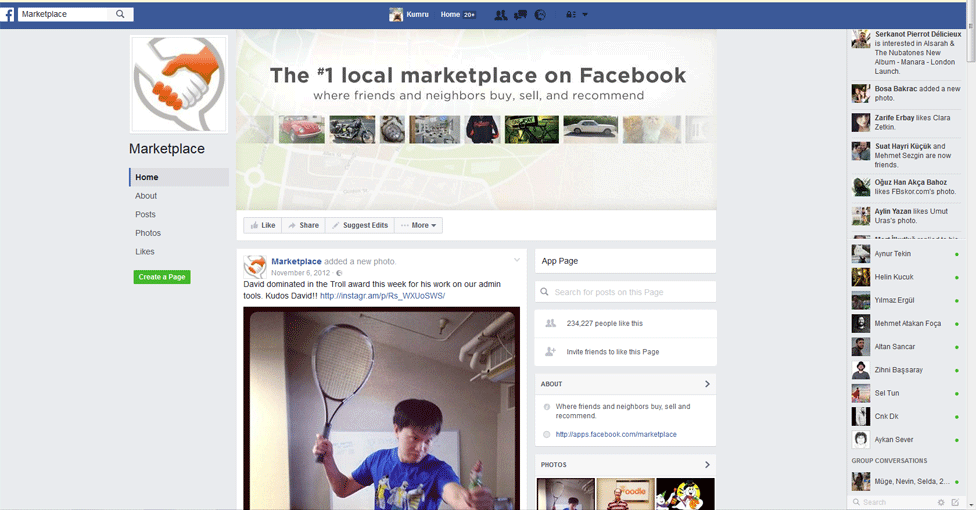The width and height of the screenshot is (976, 510).
Task: Open chat with Zihni Başsaray
Action: click(906, 370)
